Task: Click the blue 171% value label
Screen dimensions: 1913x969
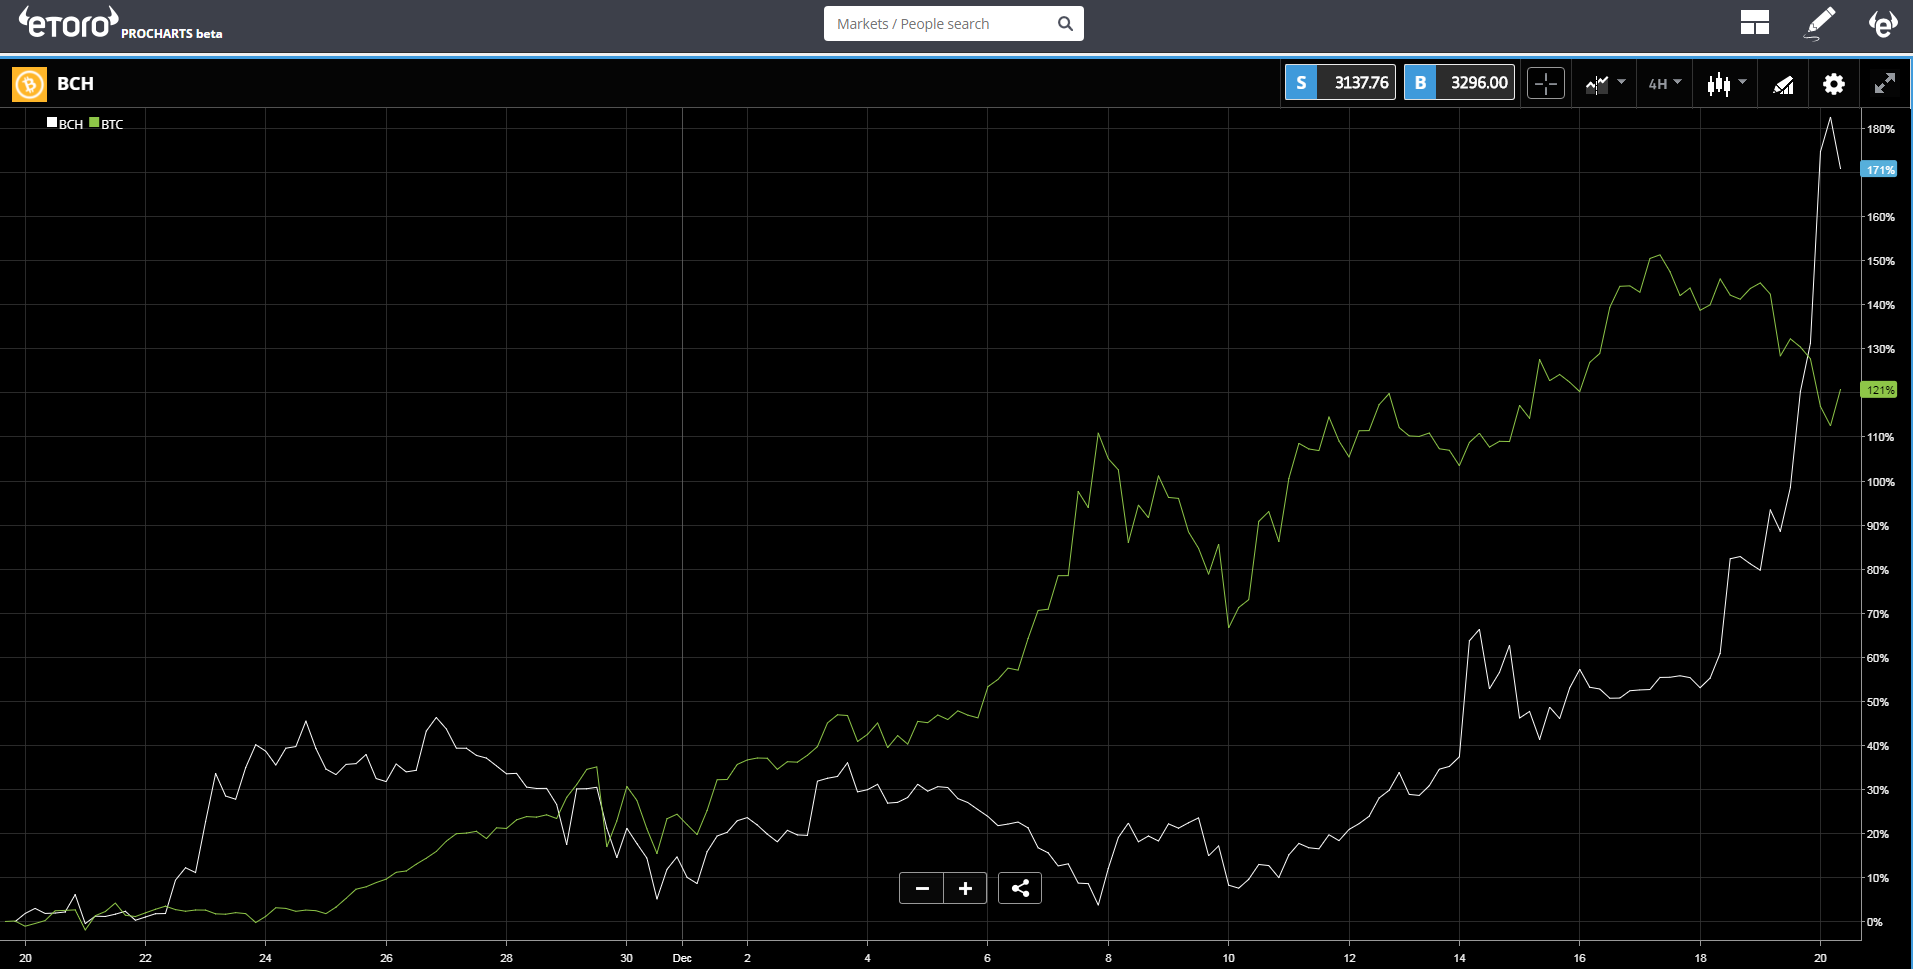Action: click(x=1879, y=170)
